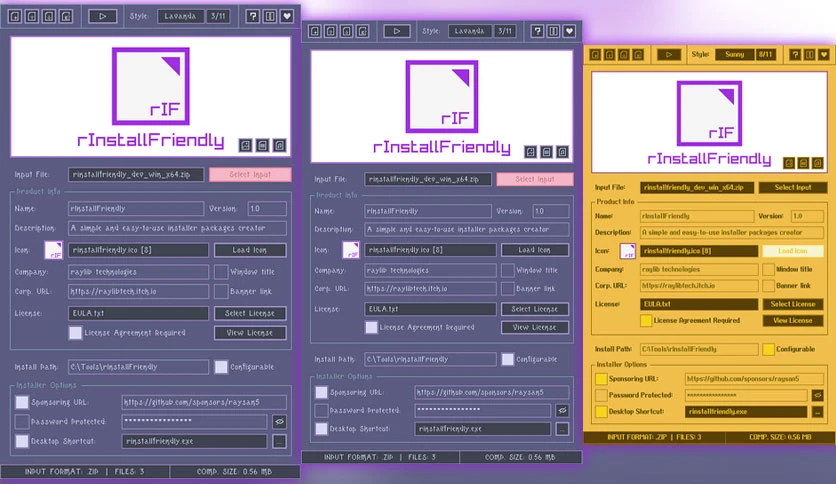Click Select License in the leftmost window
This screenshot has width=836, height=484.
pos(250,313)
